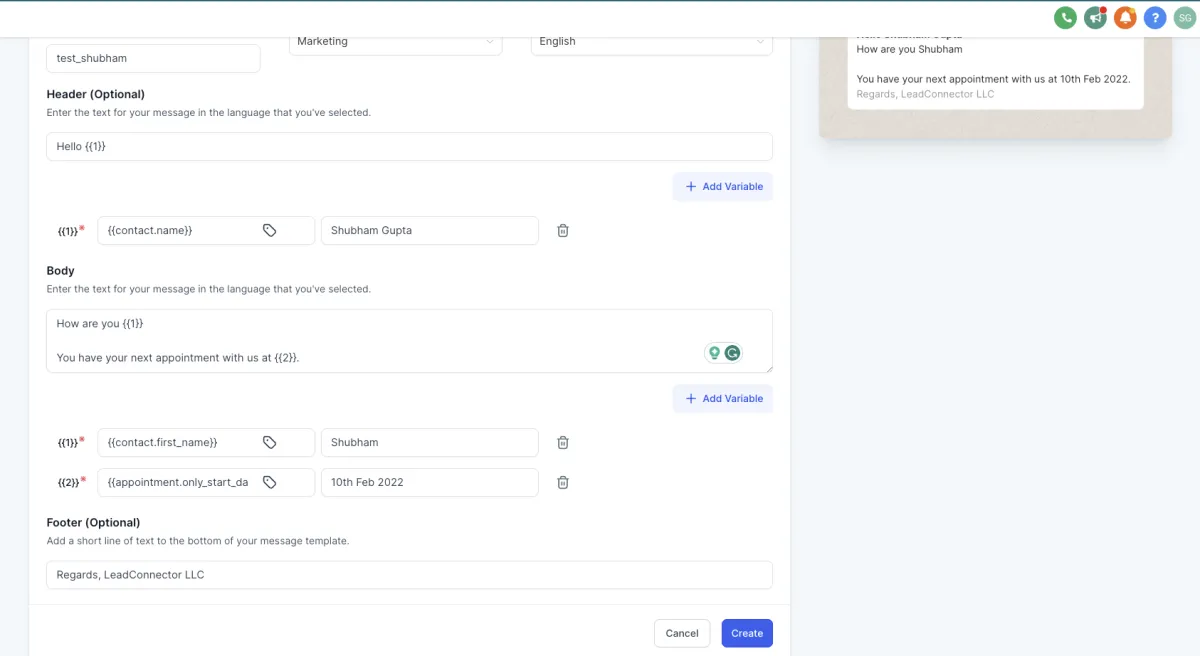1200x656 pixels.
Task: Create the message template
Action: pyautogui.click(x=747, y=633)
